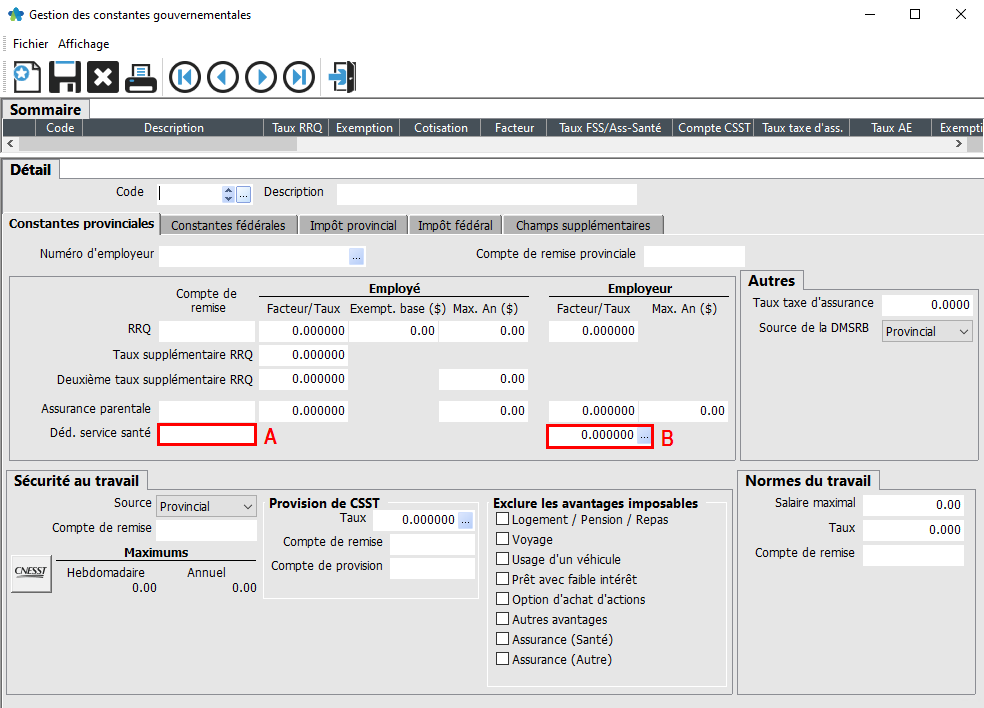Click the New record toolbar icon
Image resolution: width=984 pixels, height=708 pixels.
coord(26,77)
